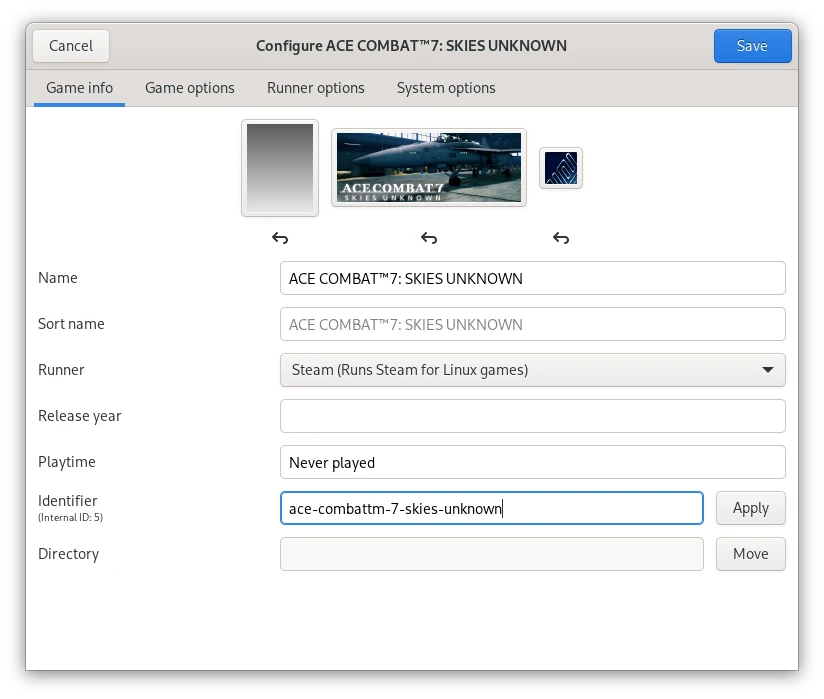The height and width of the screenshot is (699, 824).
Task: Click the Release year input box
Action: point(532,416)
